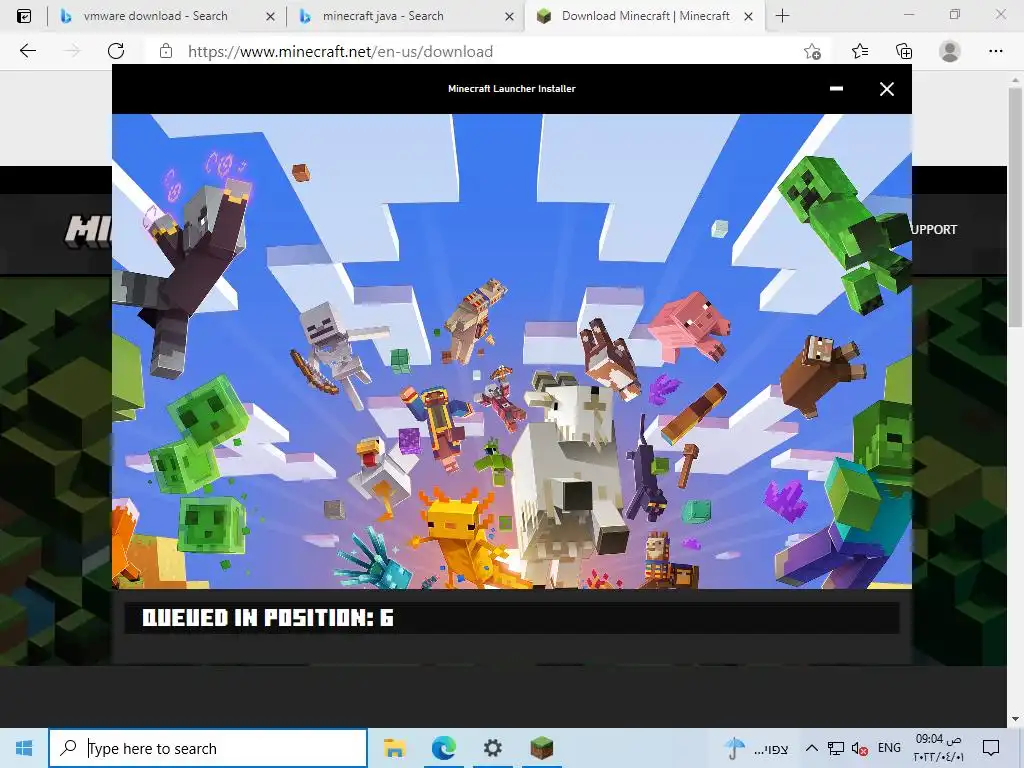
Task: Switch the ENG input language indicator
Action: click(889, 748)
